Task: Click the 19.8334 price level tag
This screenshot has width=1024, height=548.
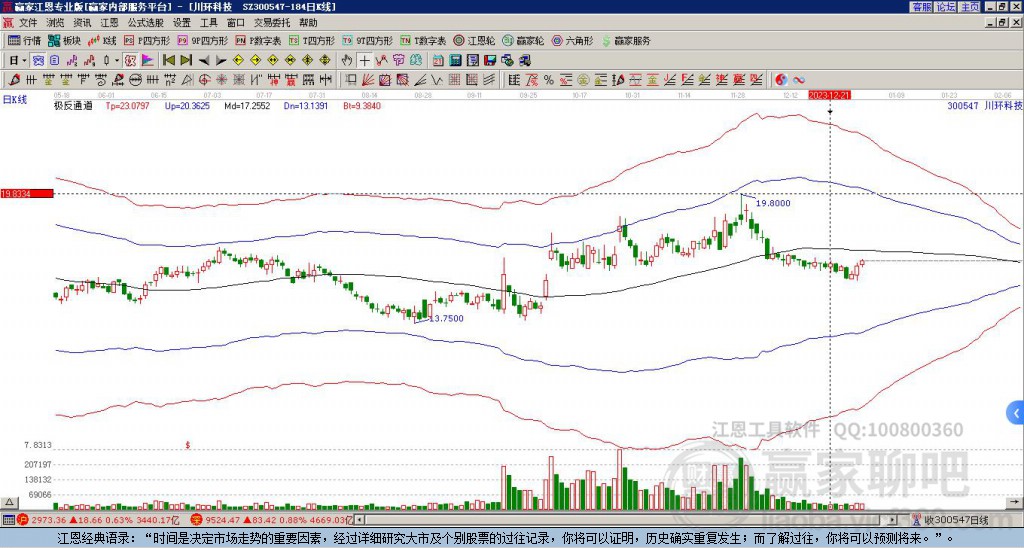Action: point(27,194)
